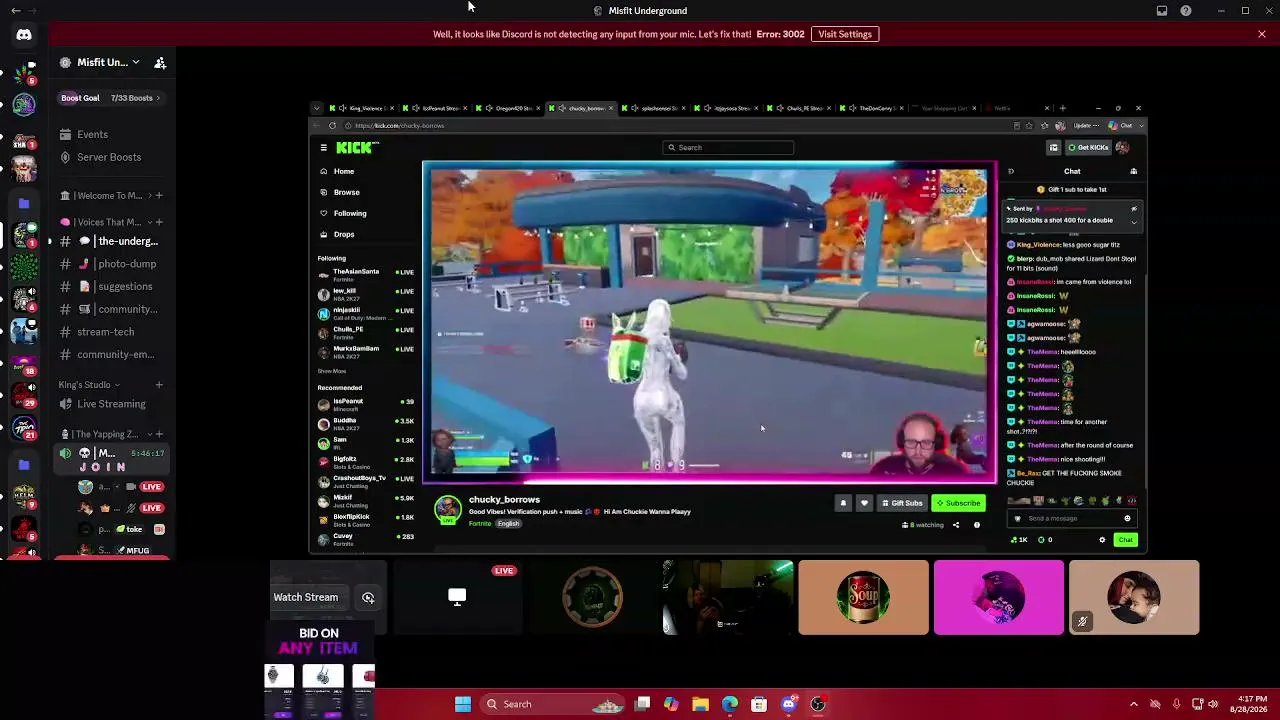
Task: Show hidden icons in system tray
Action: coord(1133,704)
